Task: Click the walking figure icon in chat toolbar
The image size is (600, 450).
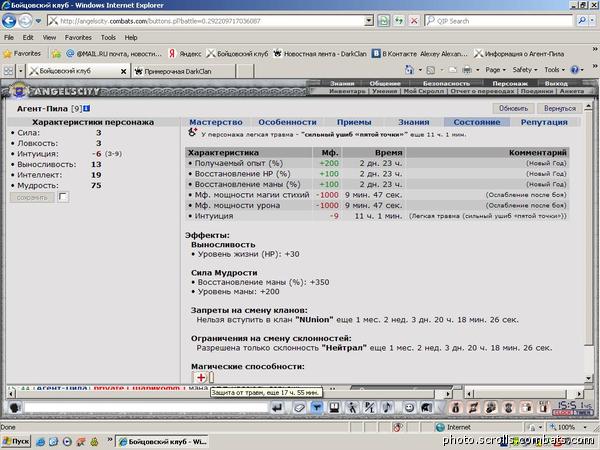Action: pyautogui.click(x=352, y=408)
